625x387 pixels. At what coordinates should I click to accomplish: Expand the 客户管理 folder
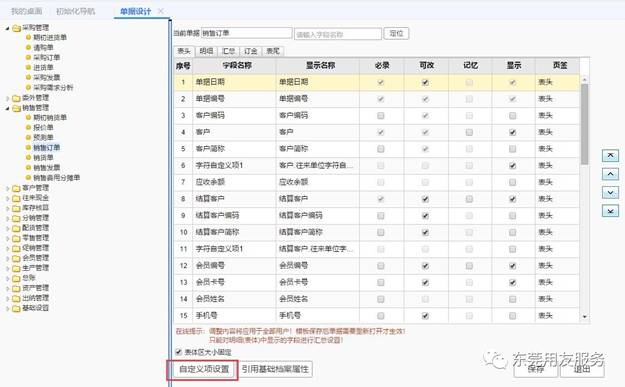click(7, 188)
